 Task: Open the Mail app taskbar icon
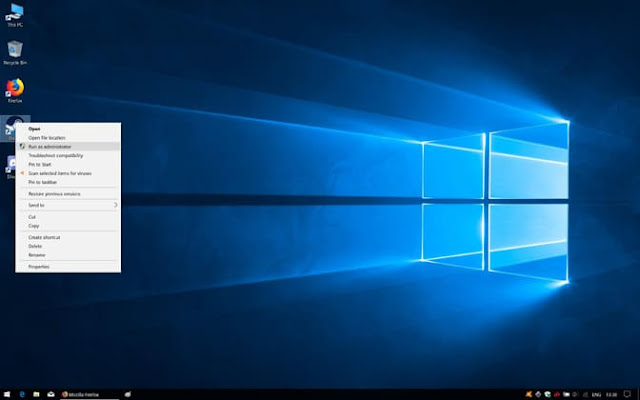[51, 394]
